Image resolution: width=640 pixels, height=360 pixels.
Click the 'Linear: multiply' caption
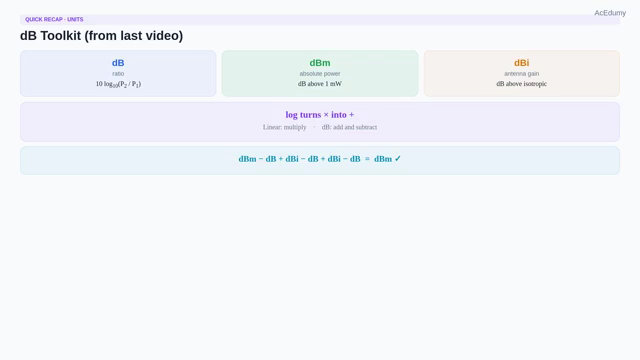click(x=284, y=127)
